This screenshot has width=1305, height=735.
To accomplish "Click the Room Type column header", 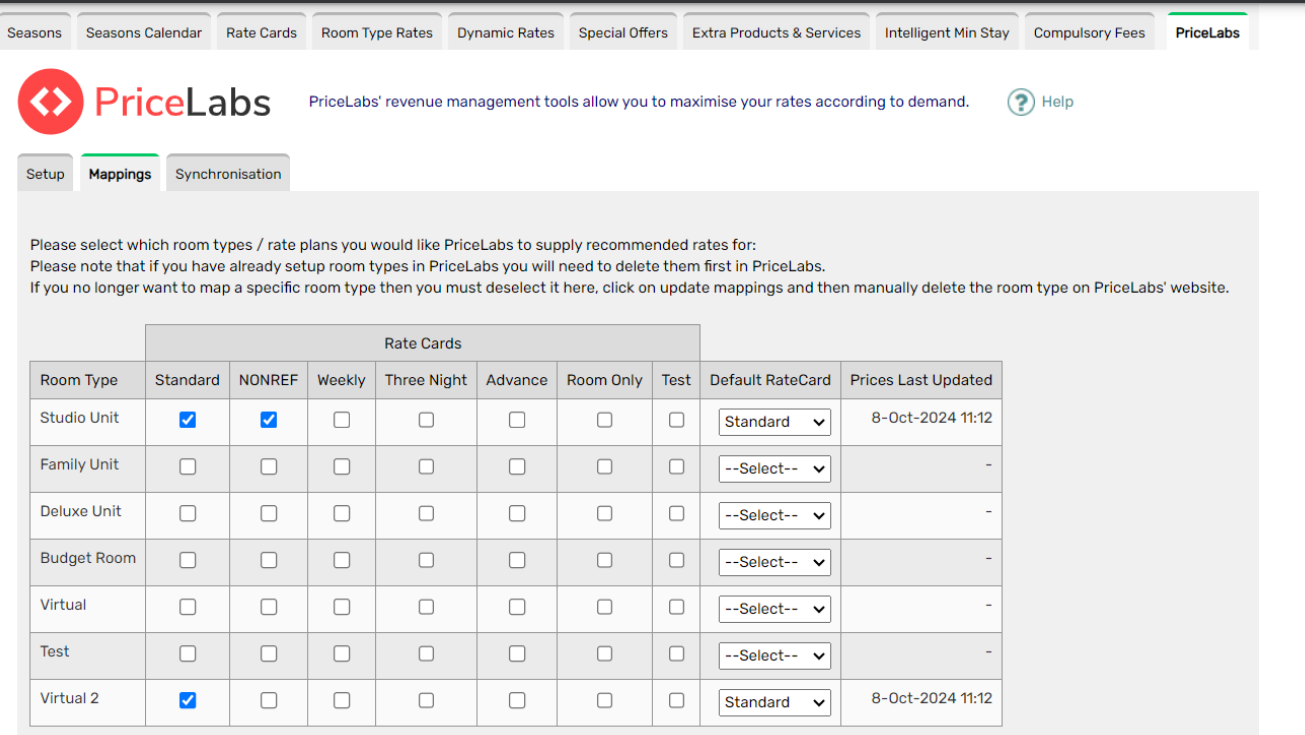I will point(88,380).
